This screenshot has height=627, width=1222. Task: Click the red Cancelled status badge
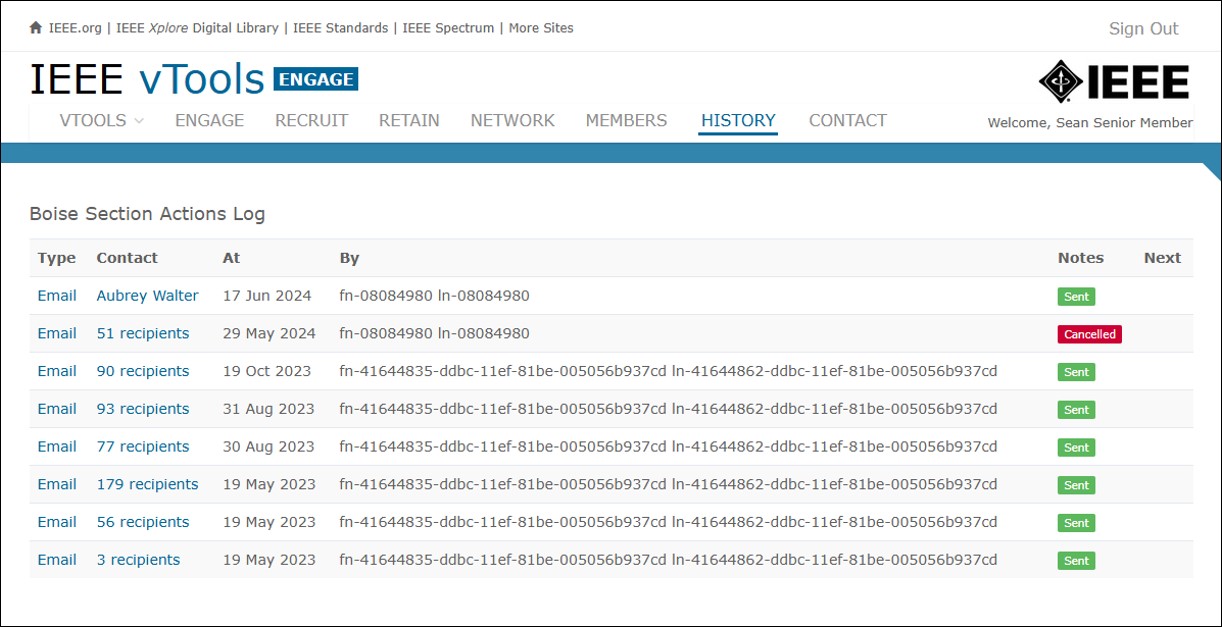1090,334
